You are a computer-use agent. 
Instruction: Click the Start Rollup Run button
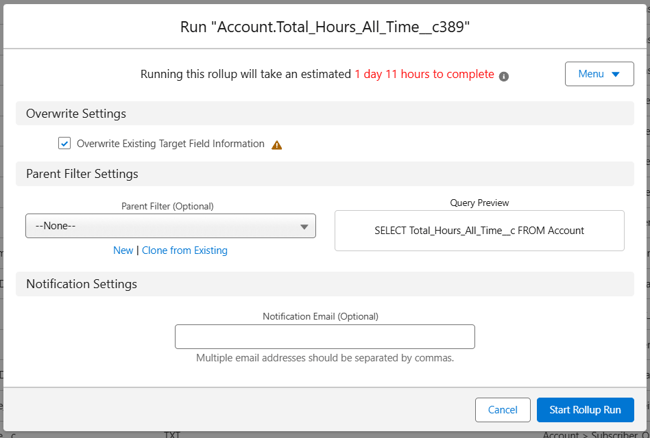[585, 410]
